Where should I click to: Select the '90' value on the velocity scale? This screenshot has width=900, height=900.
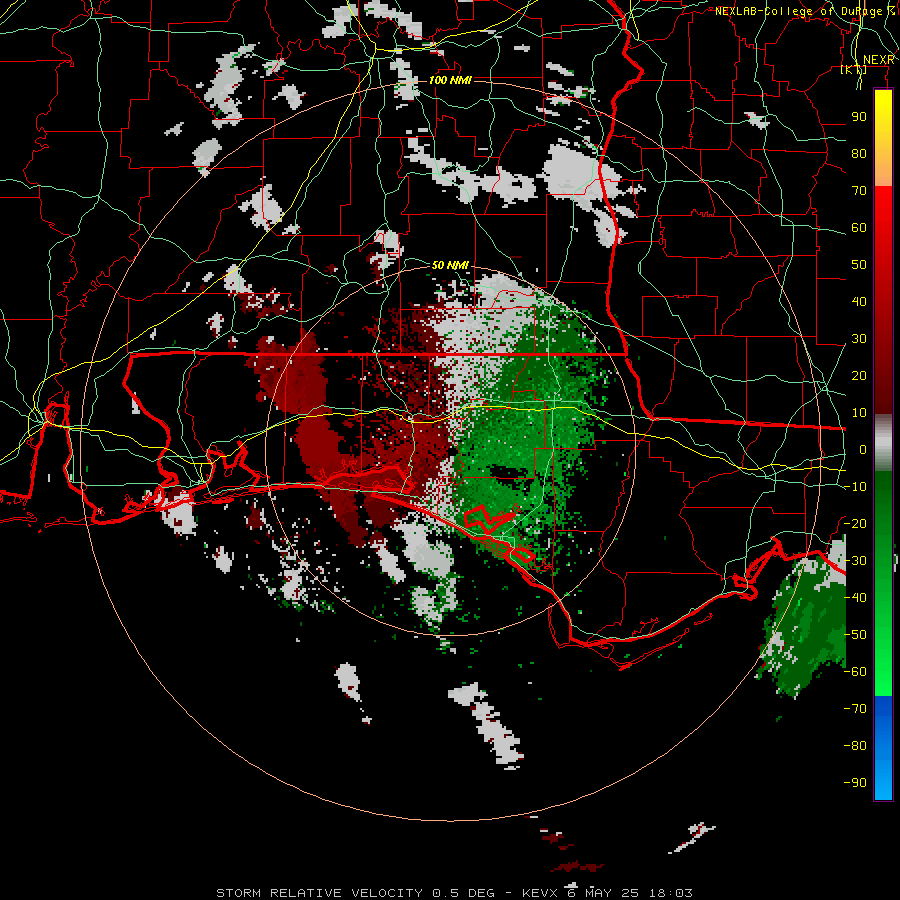coord(859,117)
